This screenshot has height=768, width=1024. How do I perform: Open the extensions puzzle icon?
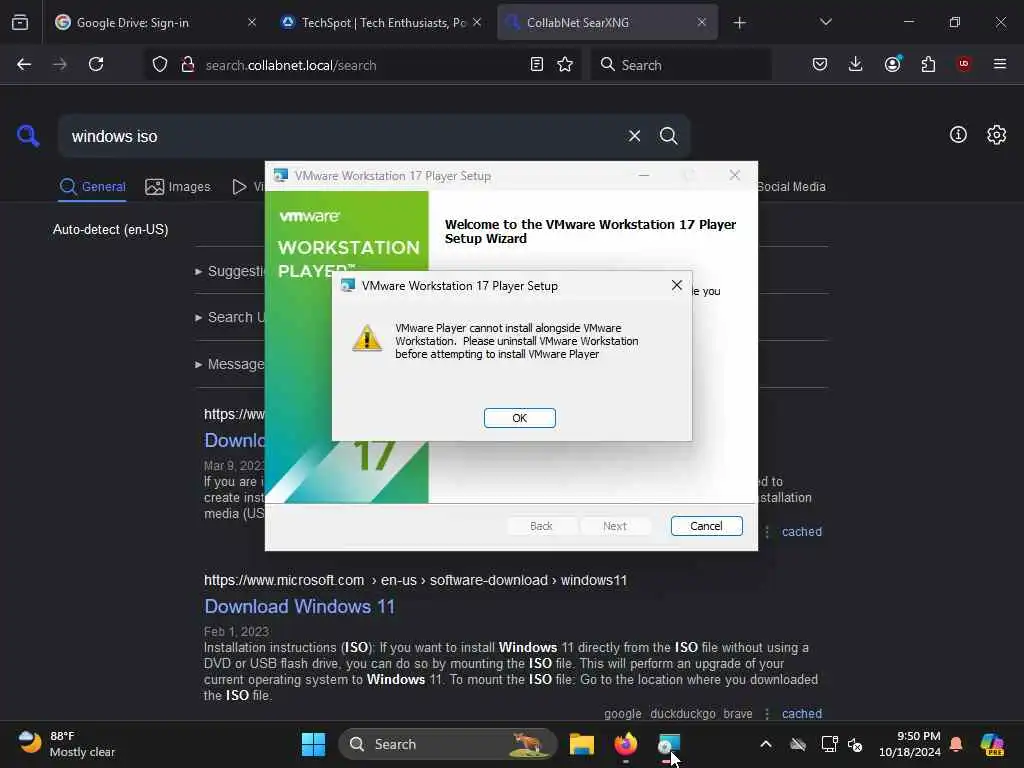[928, 64]
